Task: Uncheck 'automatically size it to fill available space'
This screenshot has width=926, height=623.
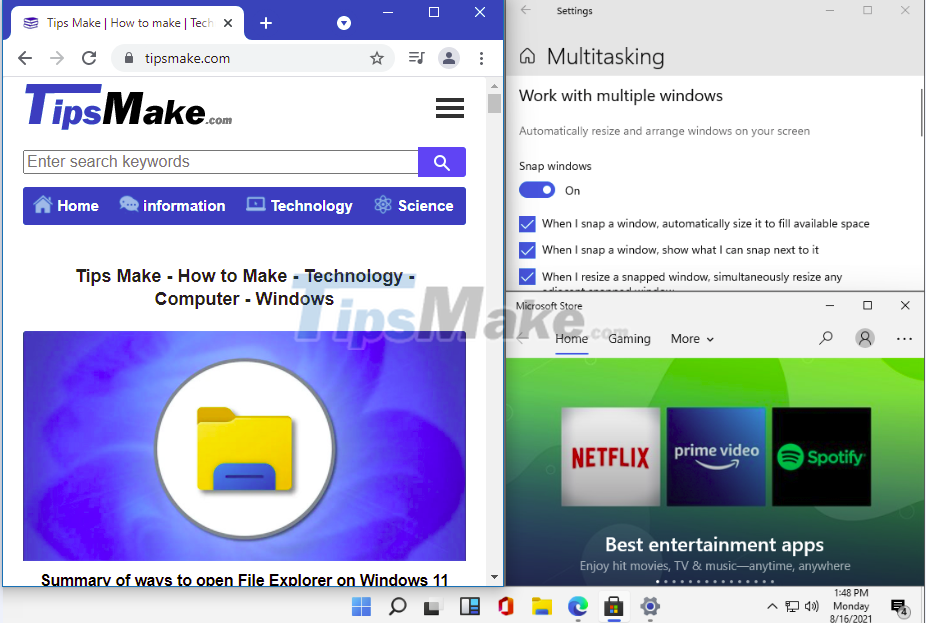Action: 527,224
